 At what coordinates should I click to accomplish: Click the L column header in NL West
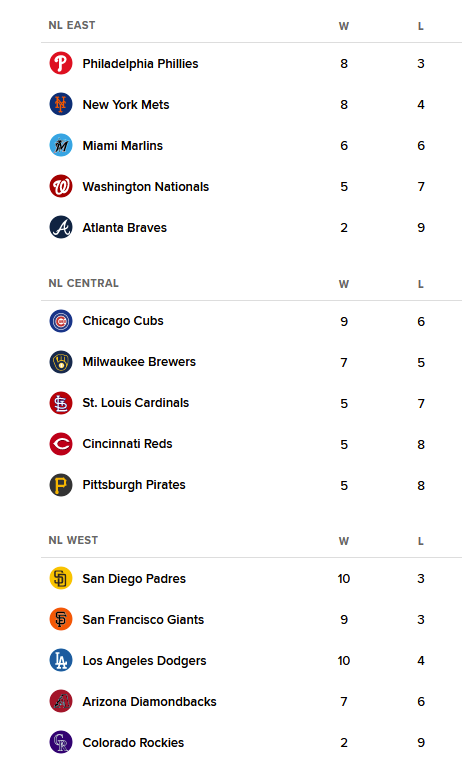(x=420, y=541)
